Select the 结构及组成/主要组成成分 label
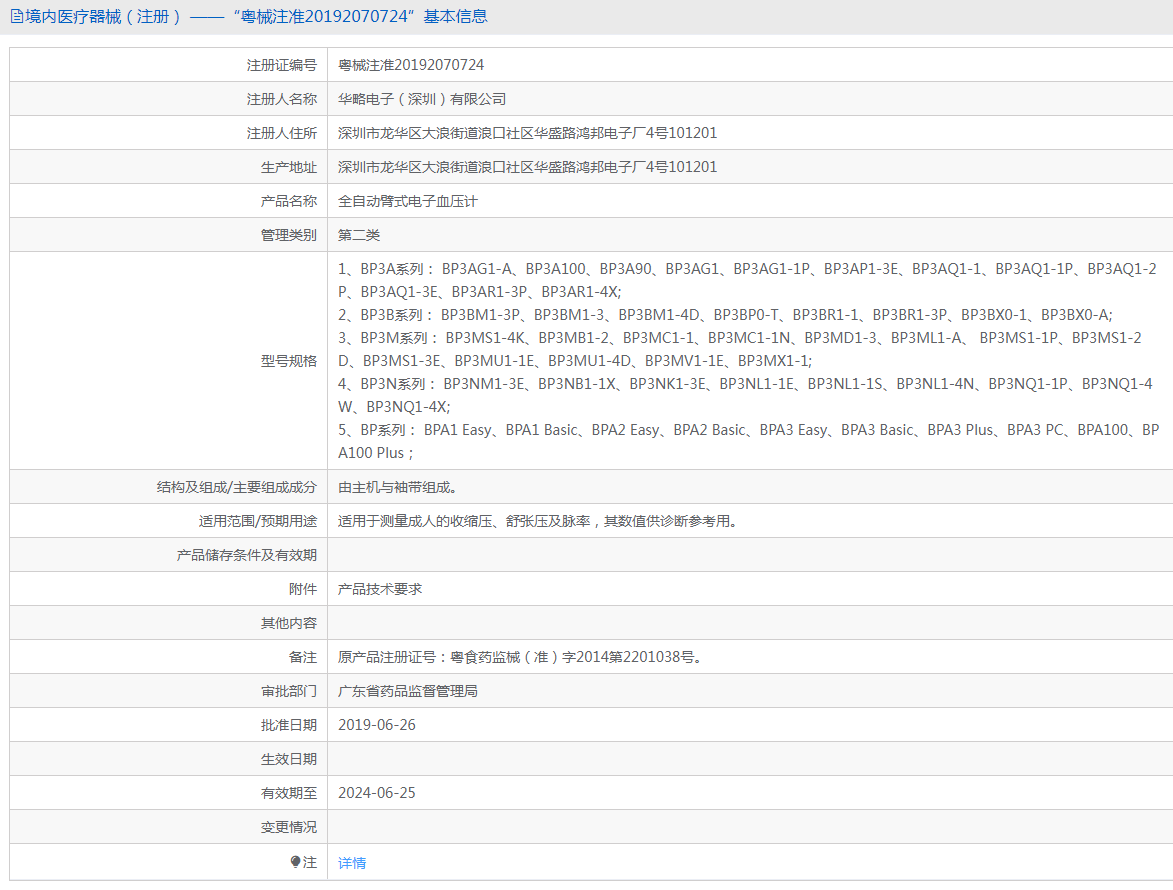The width and height of the screenshot is (1173, 890). coord(236,488)
